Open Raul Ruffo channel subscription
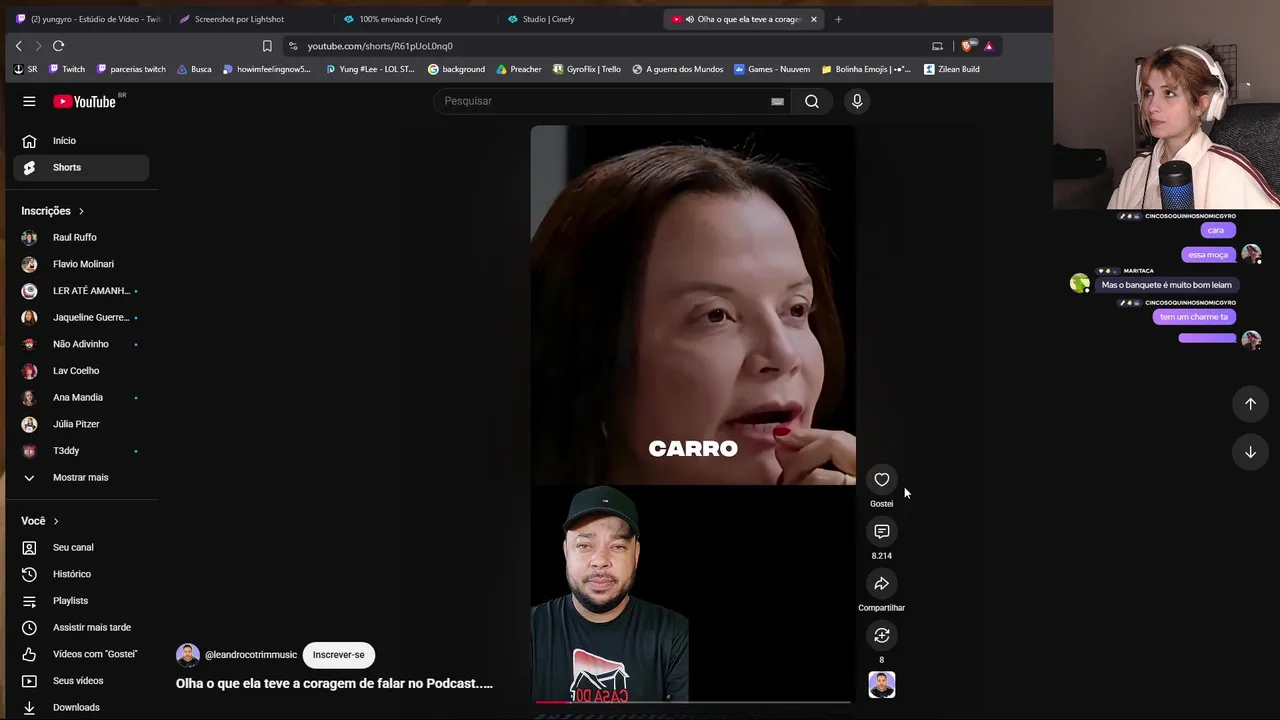Image resolution: width=1280 pixels, height=720 pixels. (x=81, y=238)
